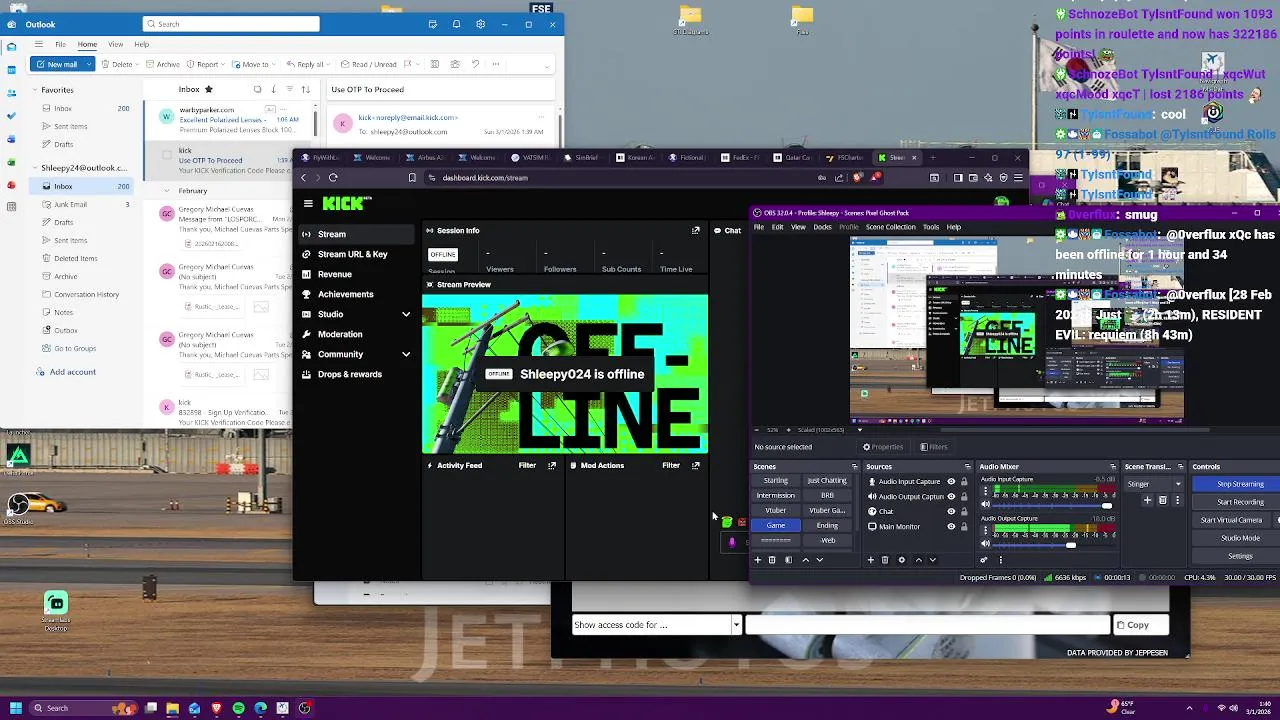This screenshot has width=1280, height=720.
Task: Click the Outlook Search field
Action: pyautogui.click(x=231, y=24)
